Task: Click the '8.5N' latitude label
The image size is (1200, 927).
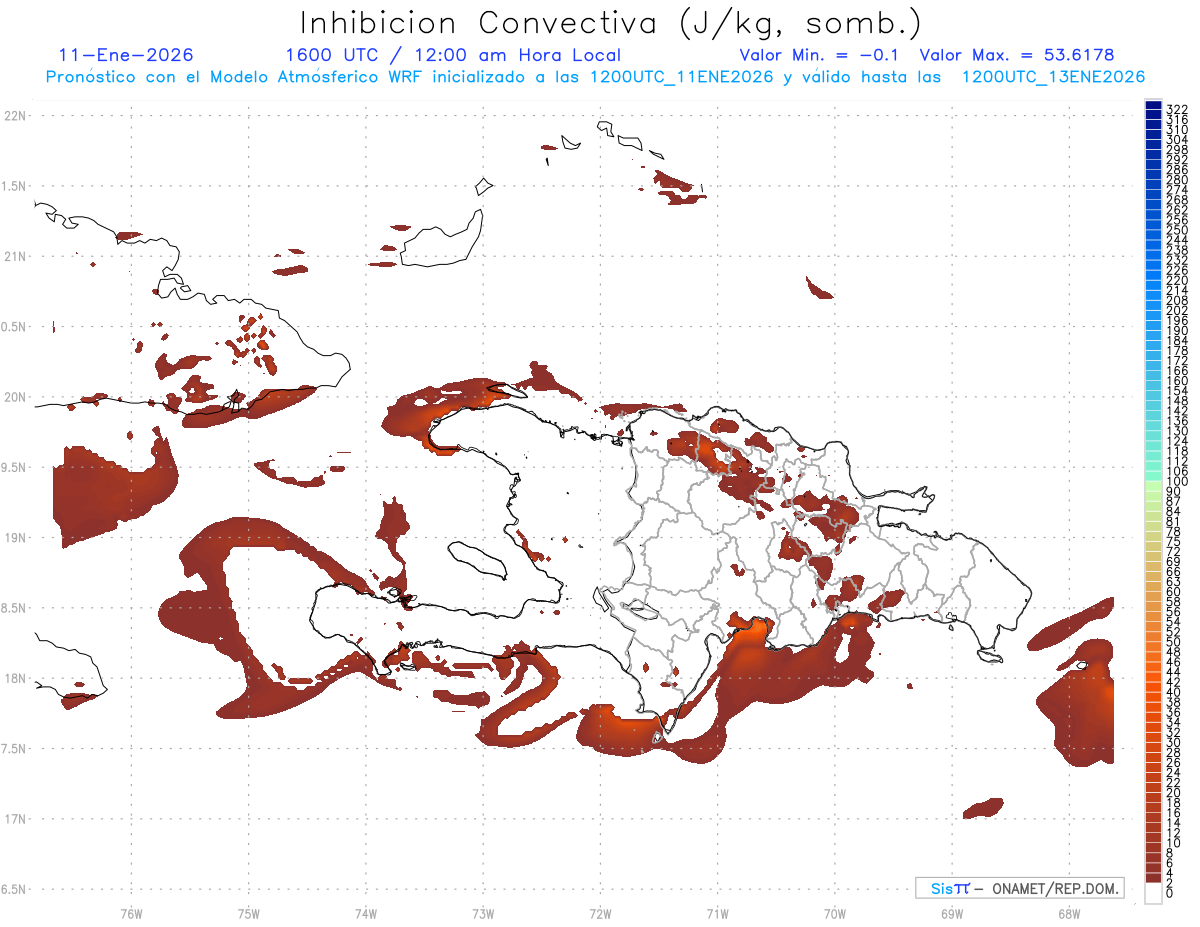Action: (x=15, y=608)
